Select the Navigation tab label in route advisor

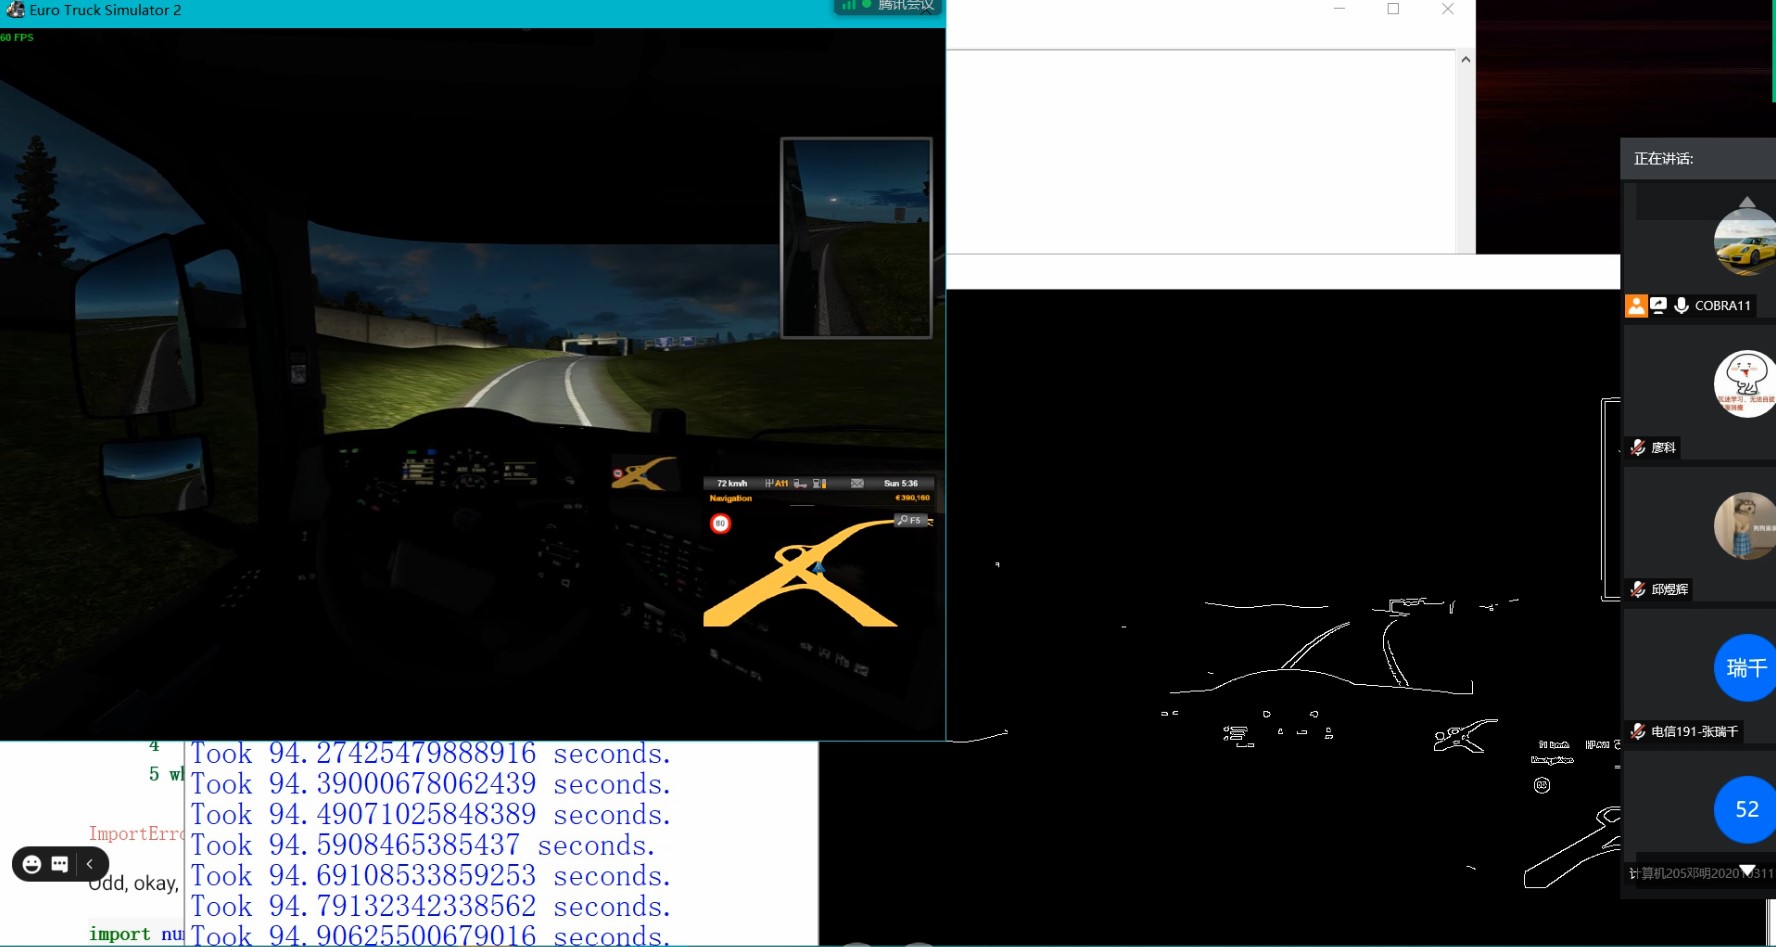click(x=731, y=498)
